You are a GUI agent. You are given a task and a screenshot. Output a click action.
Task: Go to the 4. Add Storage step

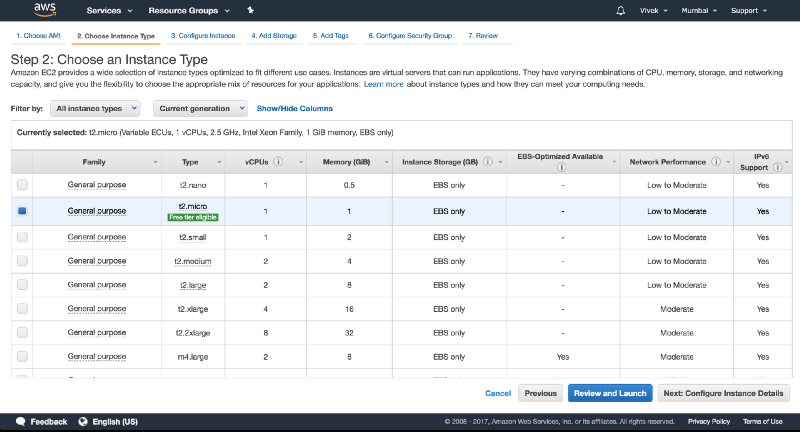point(274,36)
